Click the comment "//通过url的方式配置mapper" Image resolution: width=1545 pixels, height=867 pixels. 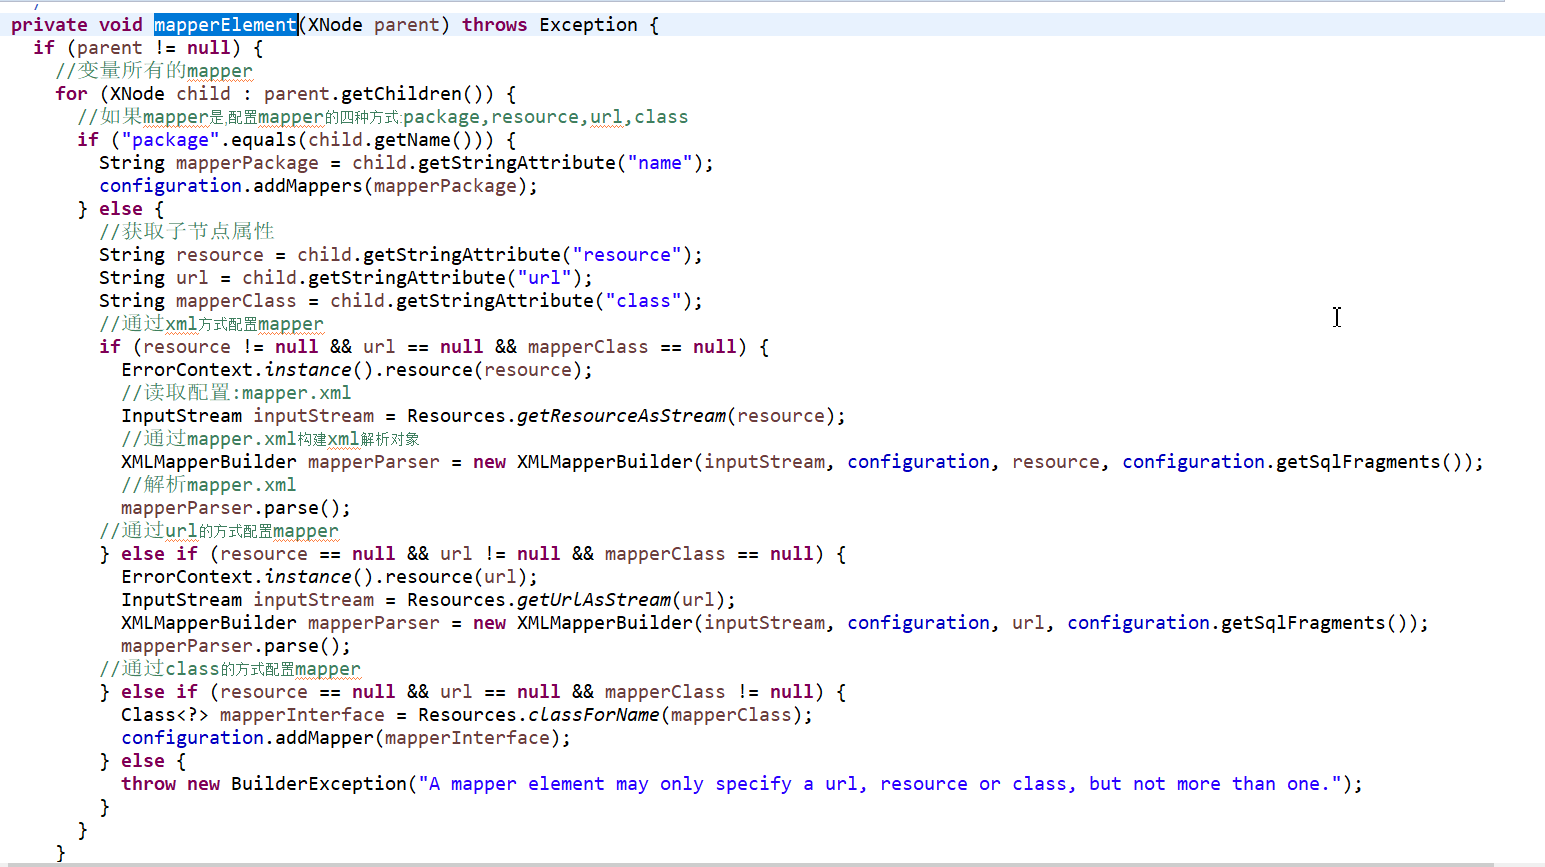tap(219, 531)
